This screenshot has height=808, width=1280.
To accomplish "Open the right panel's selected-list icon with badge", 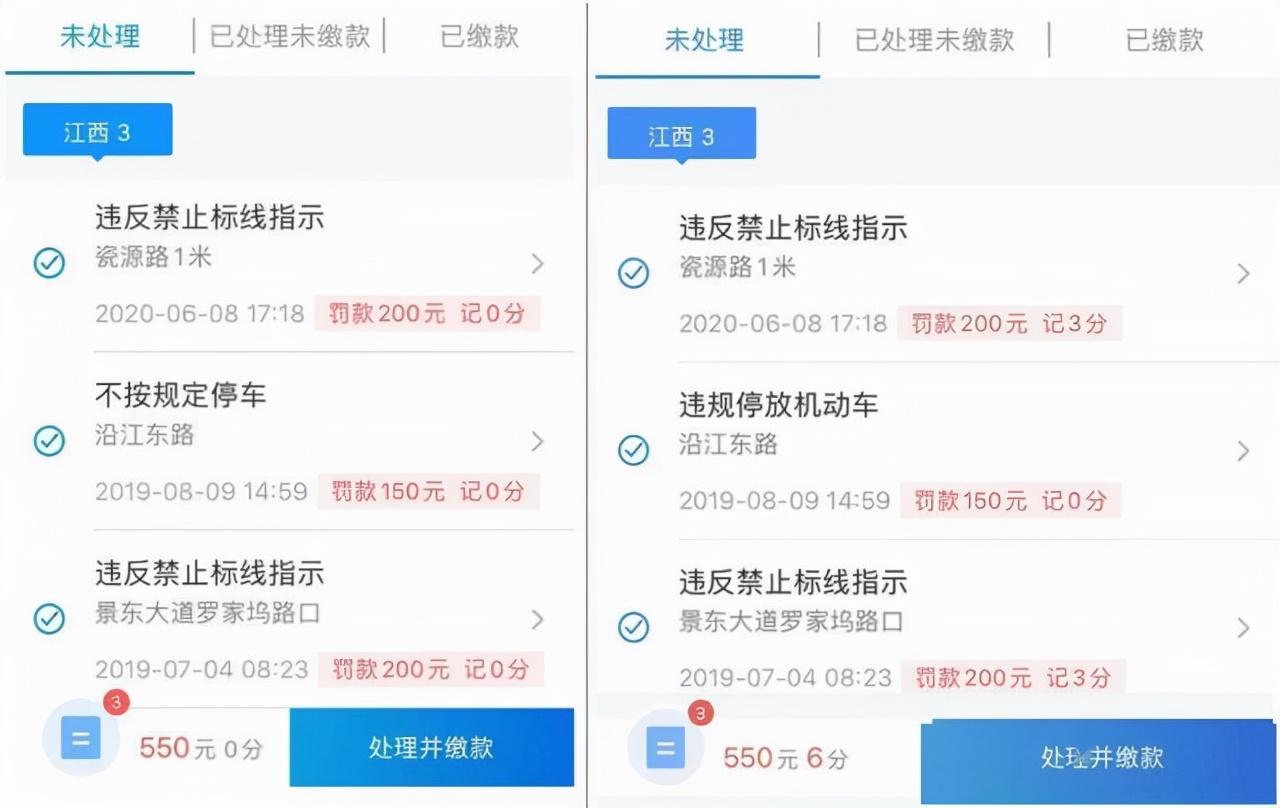I will pos(666,747).
